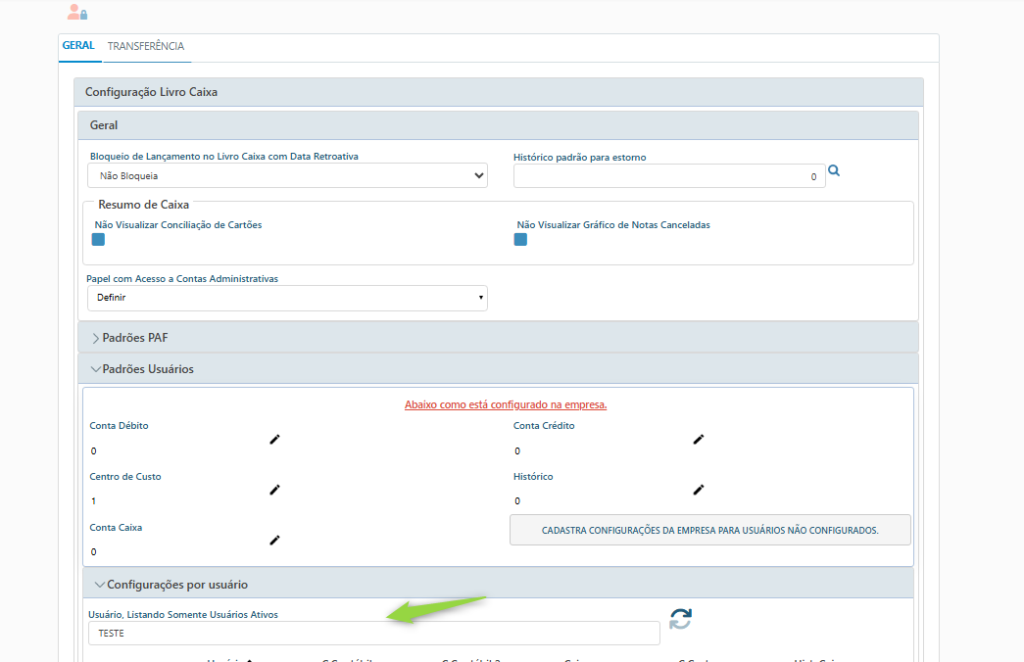
Task: Edit Conta Crédito with pencil icon
Action: pos(698,439)
